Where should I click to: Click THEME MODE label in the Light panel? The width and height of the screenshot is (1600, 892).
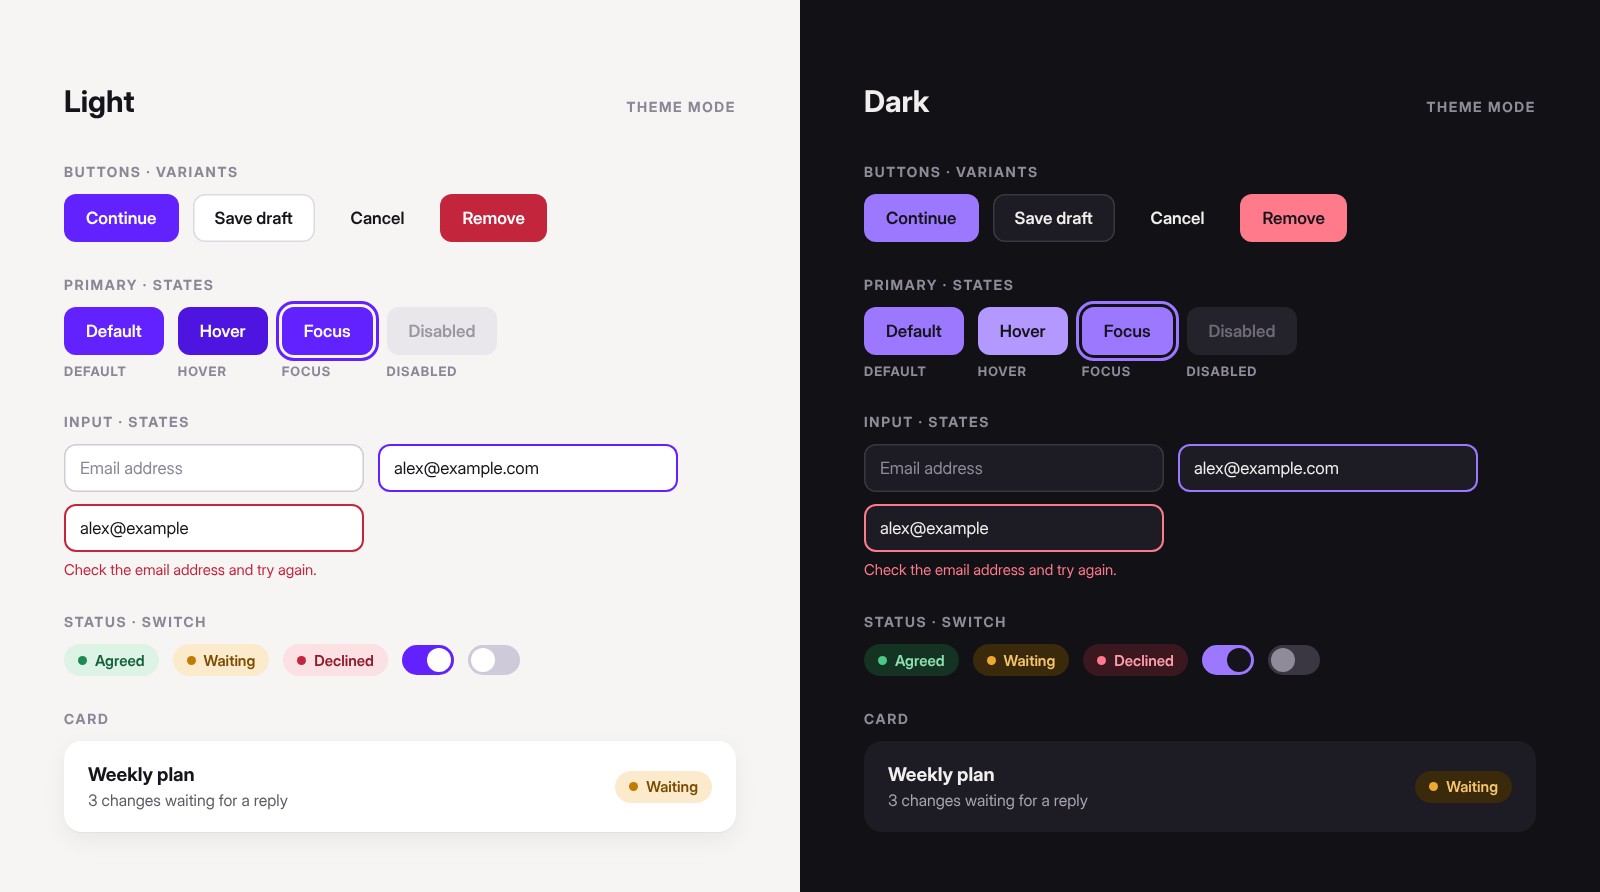click(681, 107)
